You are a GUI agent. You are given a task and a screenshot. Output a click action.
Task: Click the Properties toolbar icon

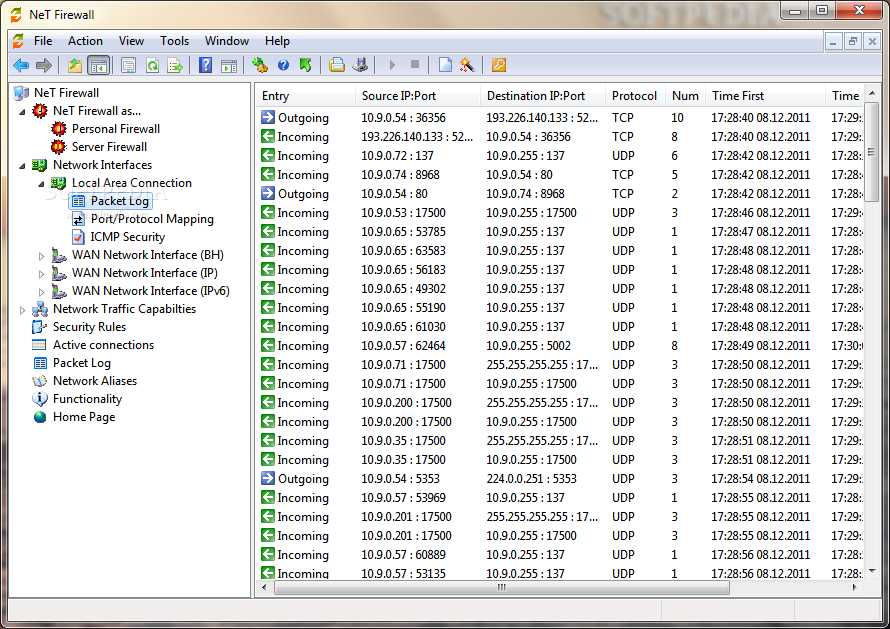(129, 65)
